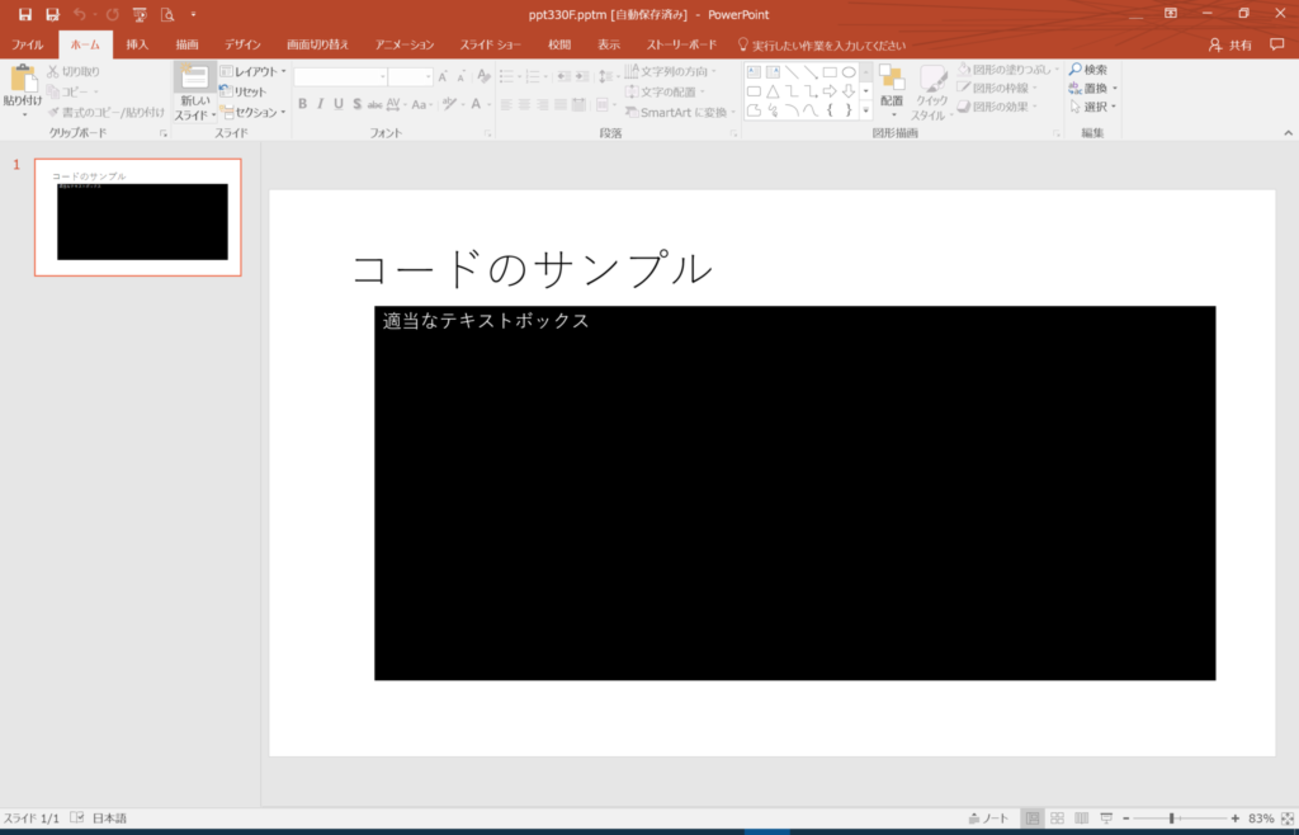Click the fit slide to window icon
Screen dimensions: 1299x835
1287,818
